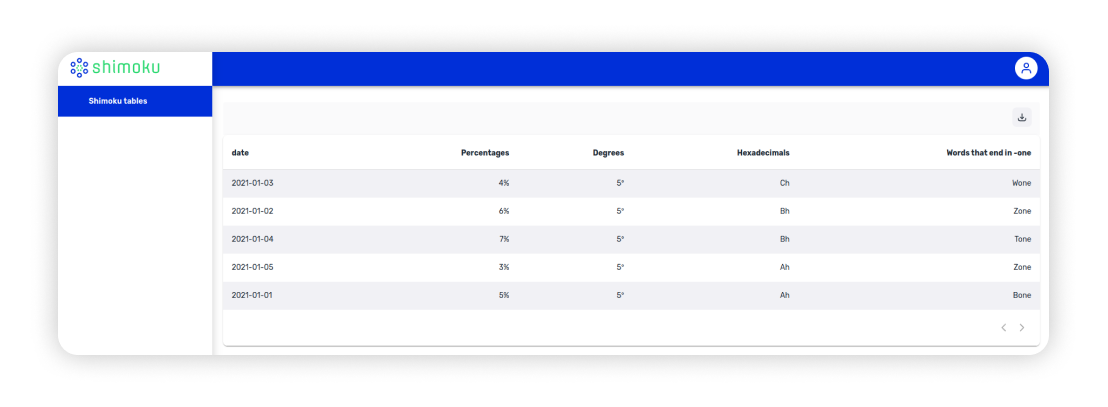Viewport: 1108px width, 407px height.
Task: Click the Wone word cell
Action: point(1021,183)
